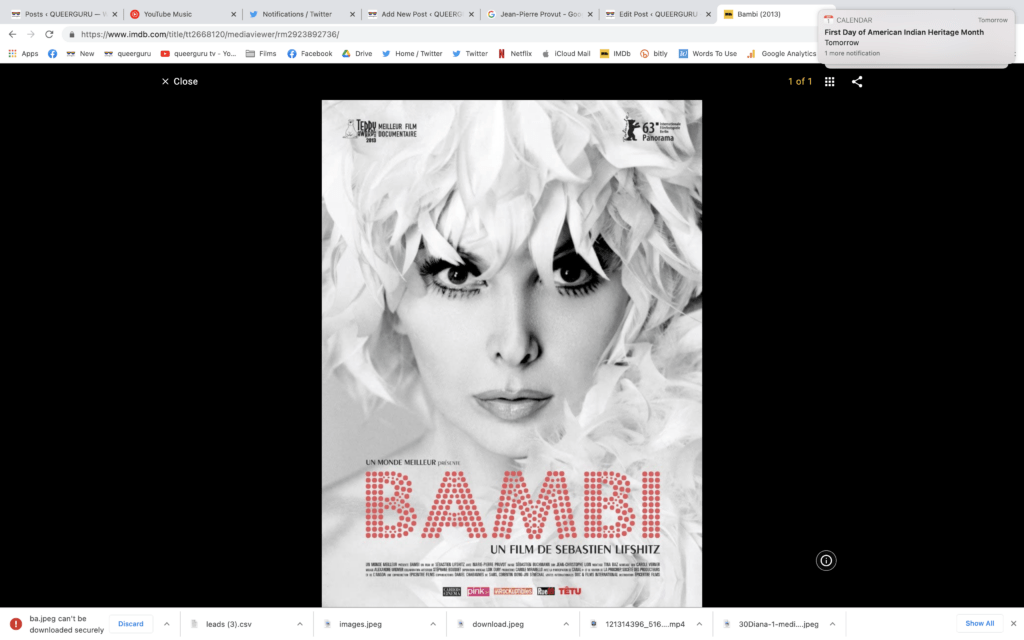Go back with the browser back arrow
The height and width of the screenshot is (640, 1024).
[12, 34]
